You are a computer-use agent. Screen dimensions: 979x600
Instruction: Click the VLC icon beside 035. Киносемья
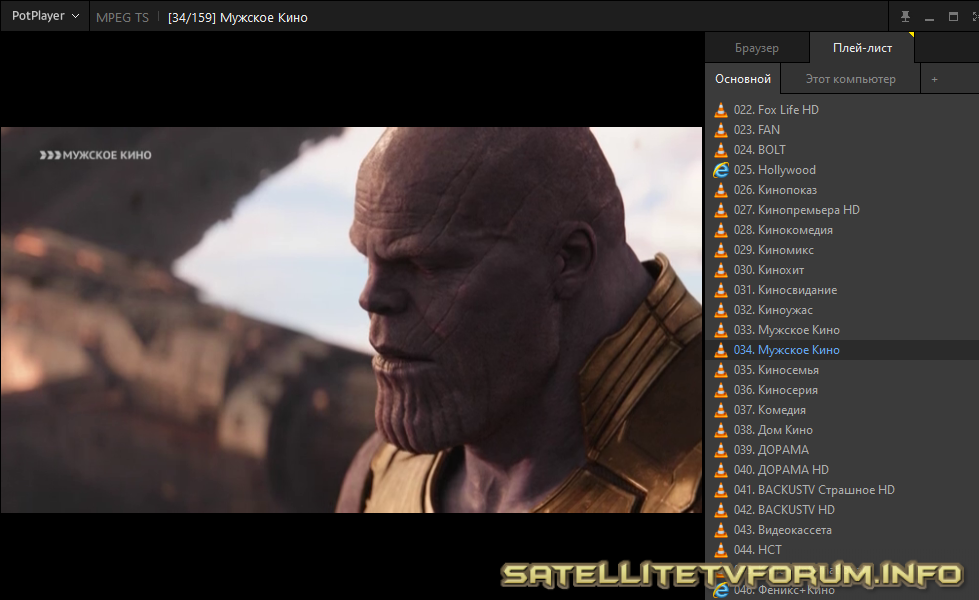[x=721, y=370]
